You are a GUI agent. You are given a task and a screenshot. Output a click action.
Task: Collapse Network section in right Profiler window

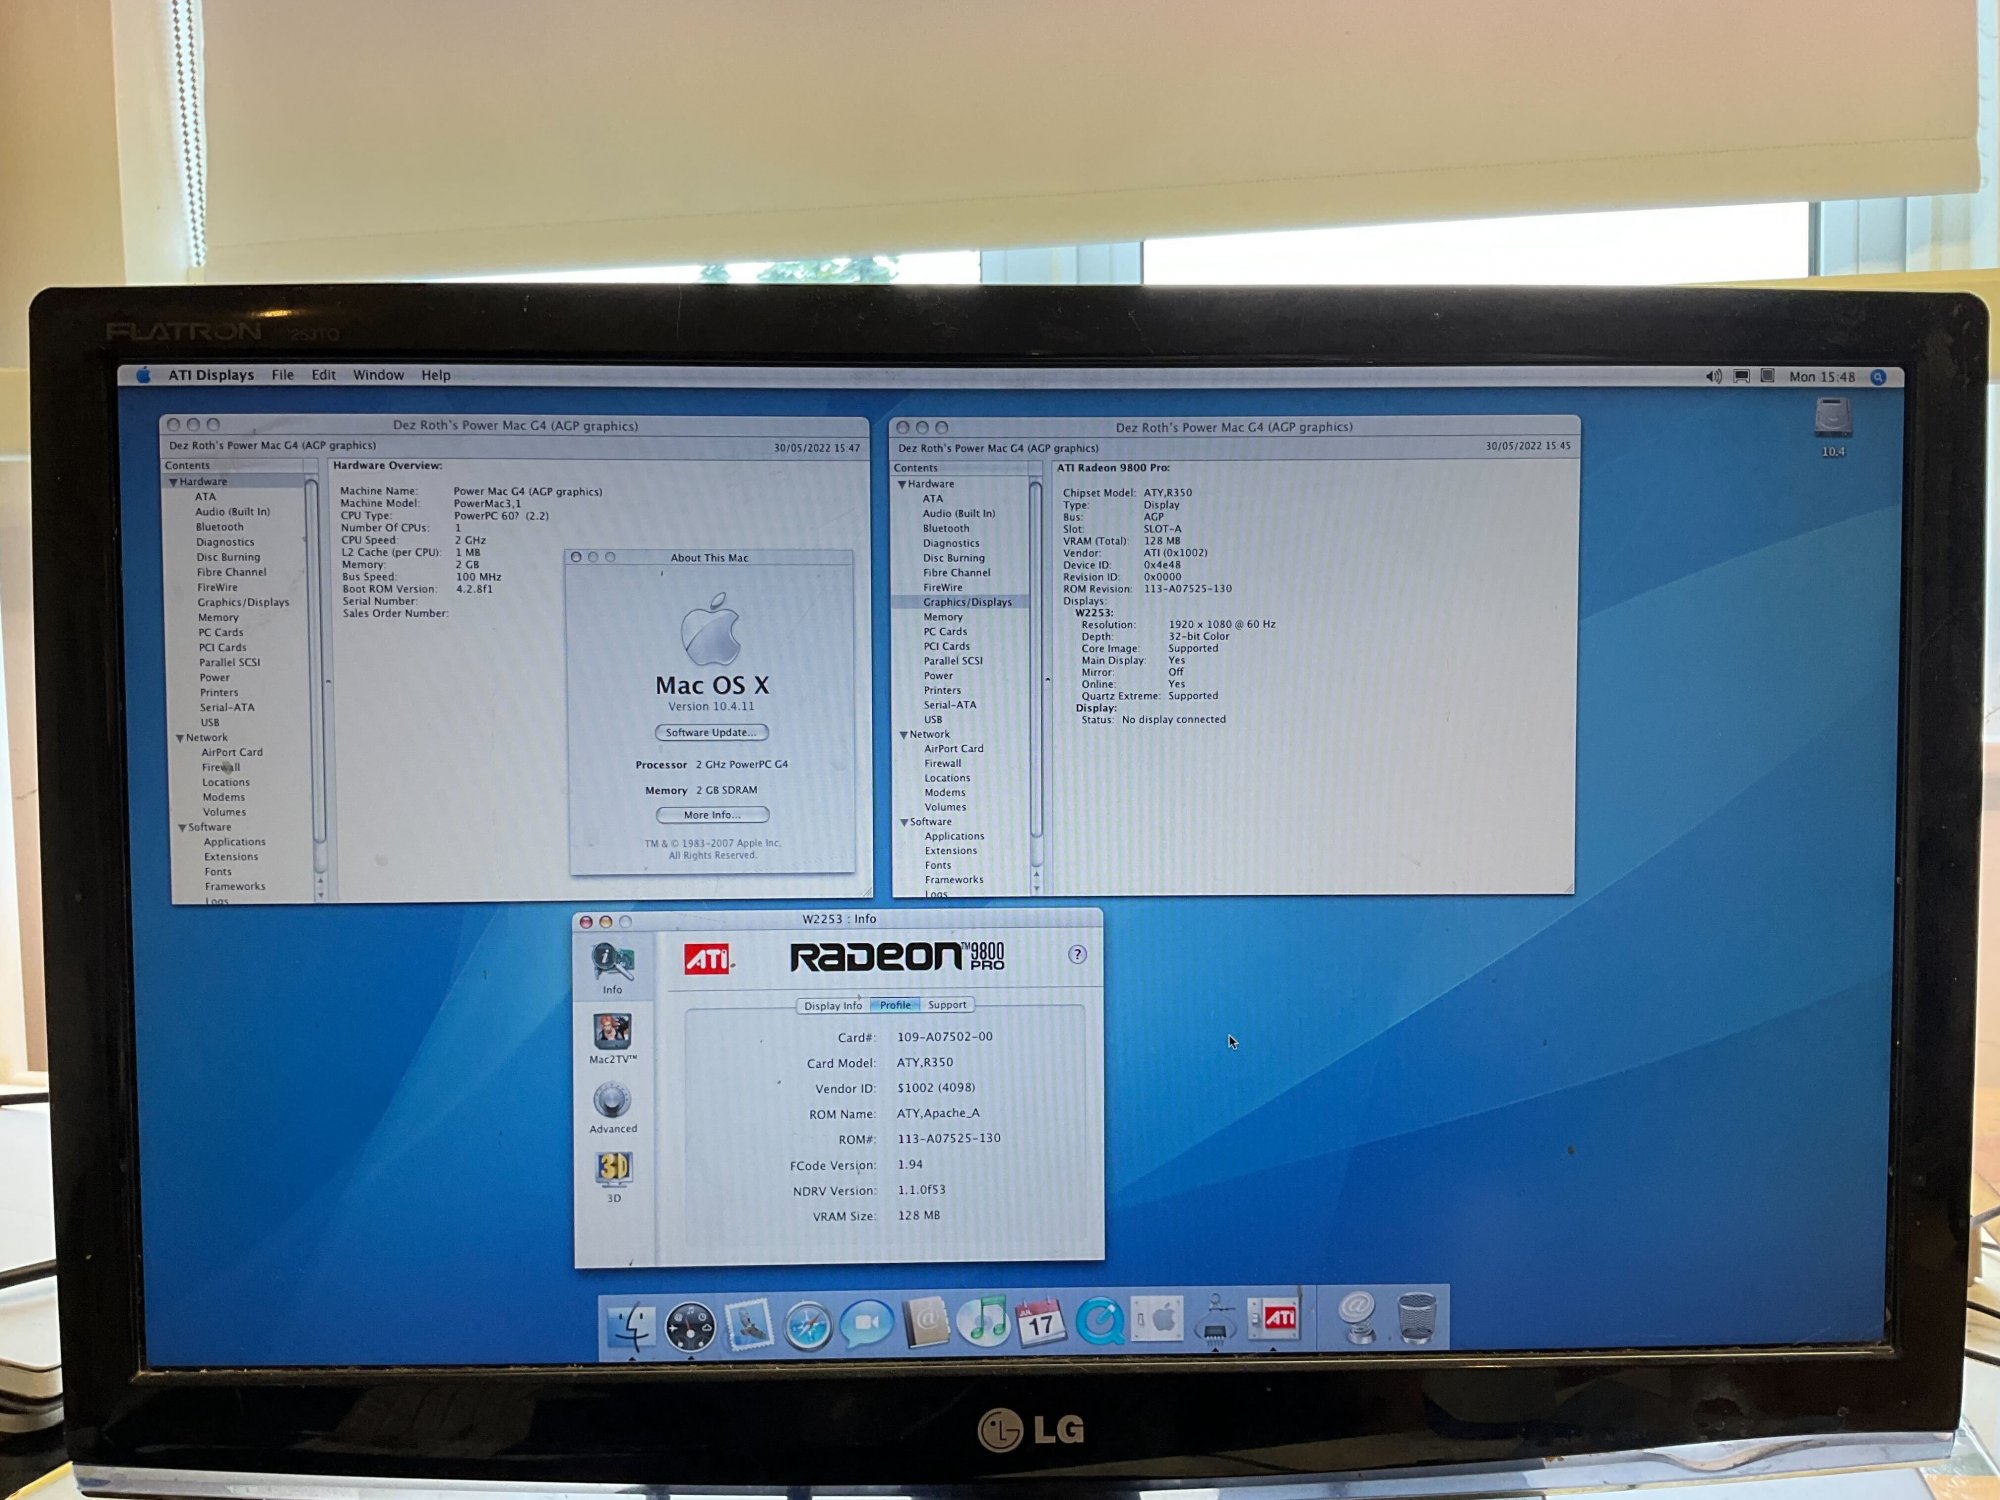coord(904,735)
